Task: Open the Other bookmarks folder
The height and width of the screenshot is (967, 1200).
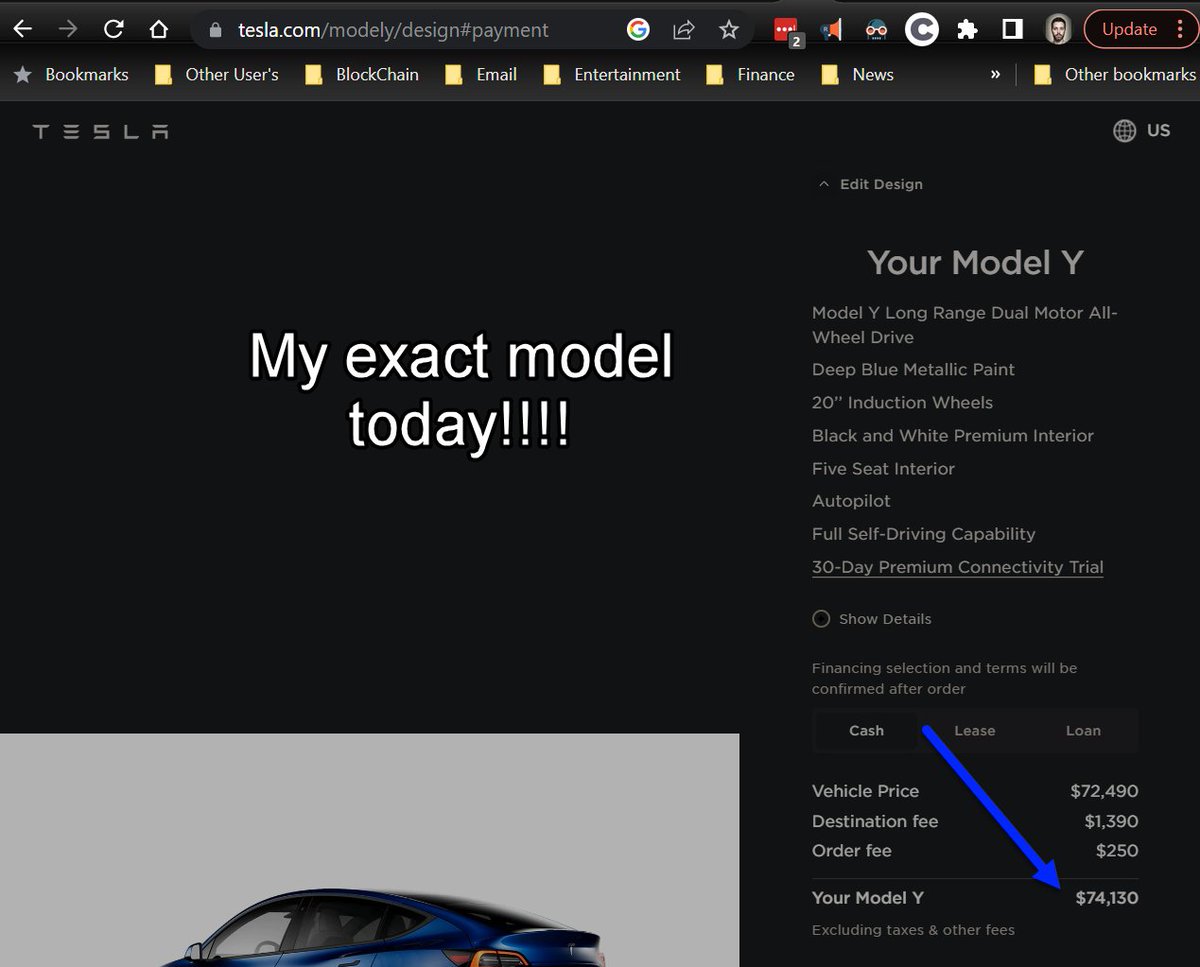Action: click(1114, 74)
